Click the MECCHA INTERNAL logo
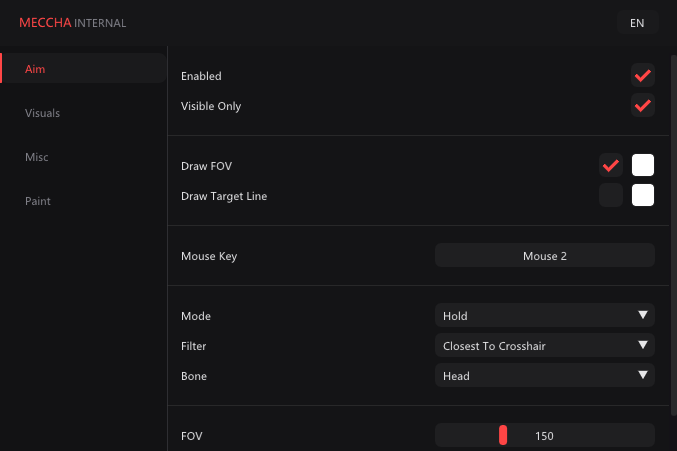 click(73, 22)
